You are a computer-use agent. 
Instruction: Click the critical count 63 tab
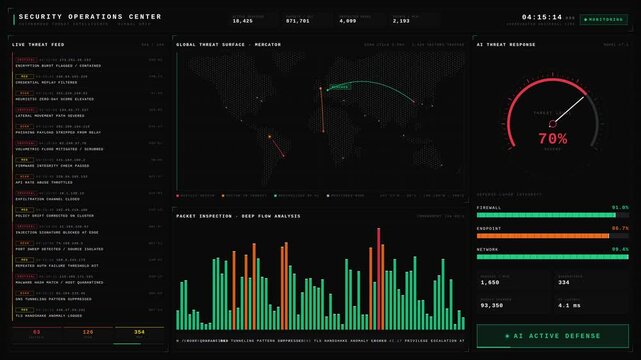tap(36, 334)
